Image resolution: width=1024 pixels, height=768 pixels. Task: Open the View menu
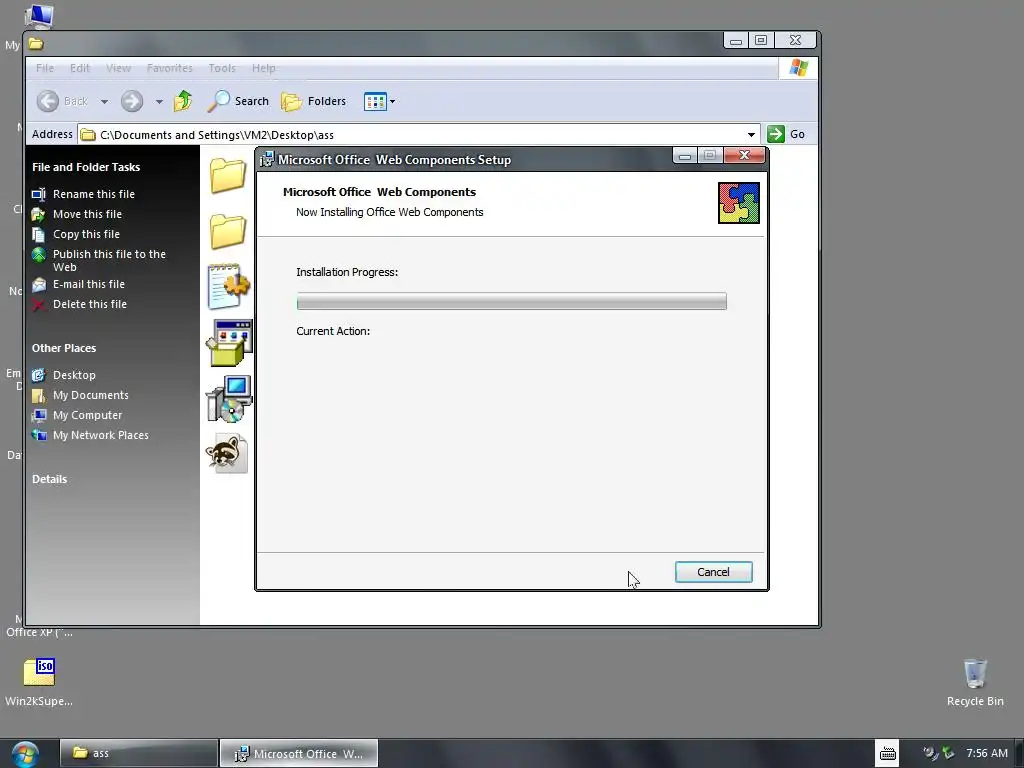point(118,68)
